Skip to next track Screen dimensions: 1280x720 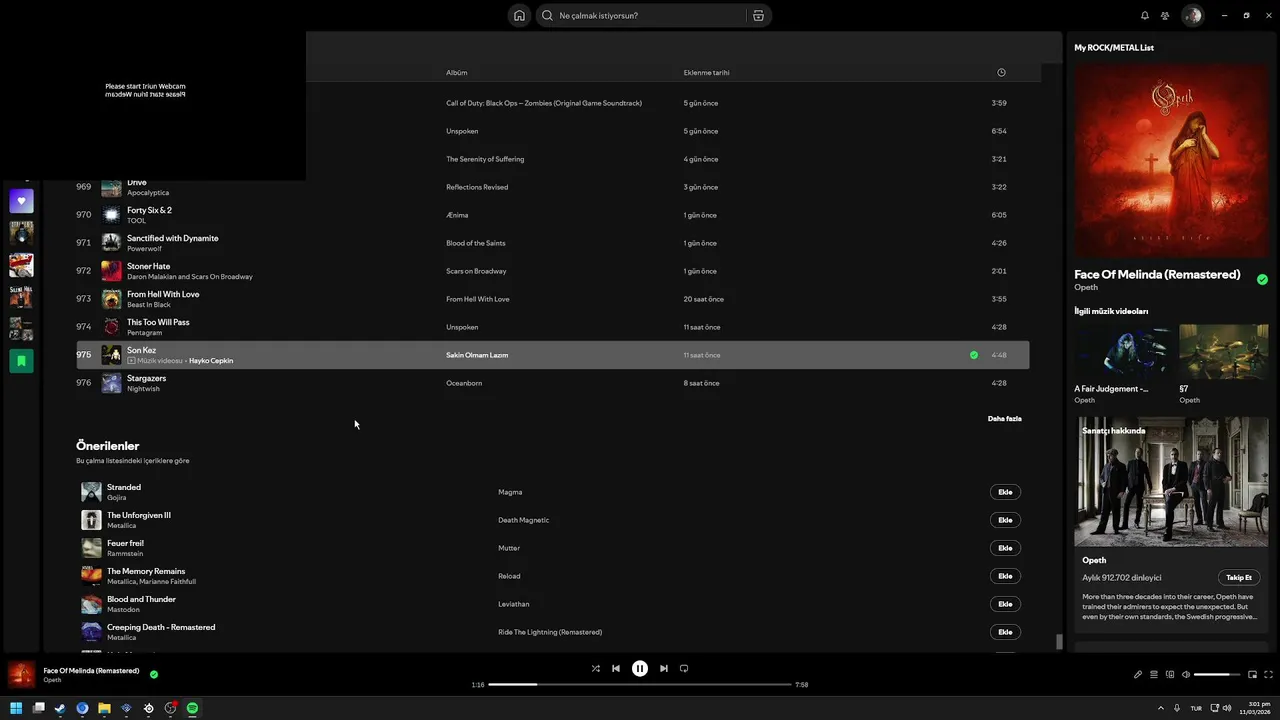[x=664, y=669]
